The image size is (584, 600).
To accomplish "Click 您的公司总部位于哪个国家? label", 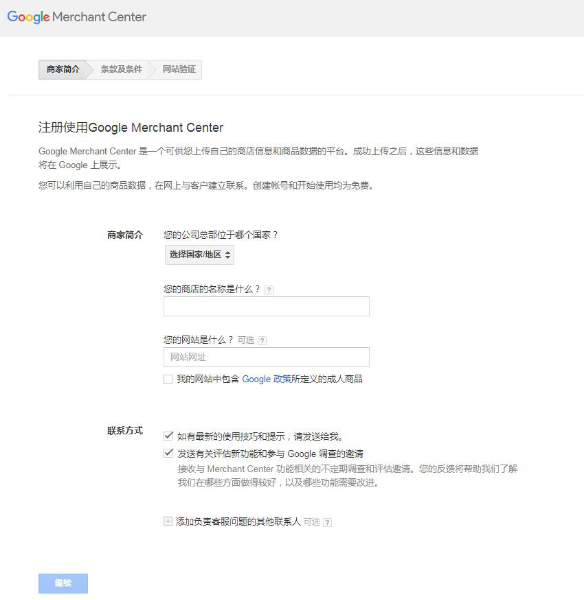I will [x=220, y=235].
